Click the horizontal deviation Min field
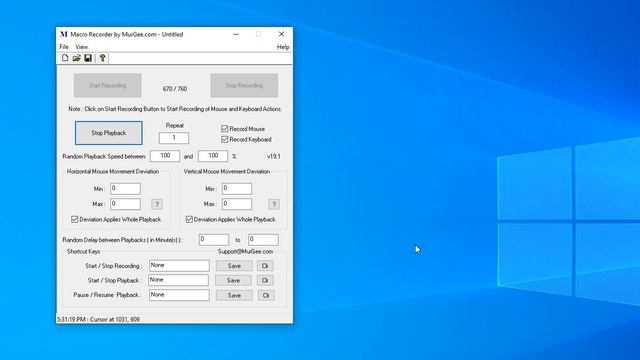Screen dimensions: 640x360 [125, 189]
